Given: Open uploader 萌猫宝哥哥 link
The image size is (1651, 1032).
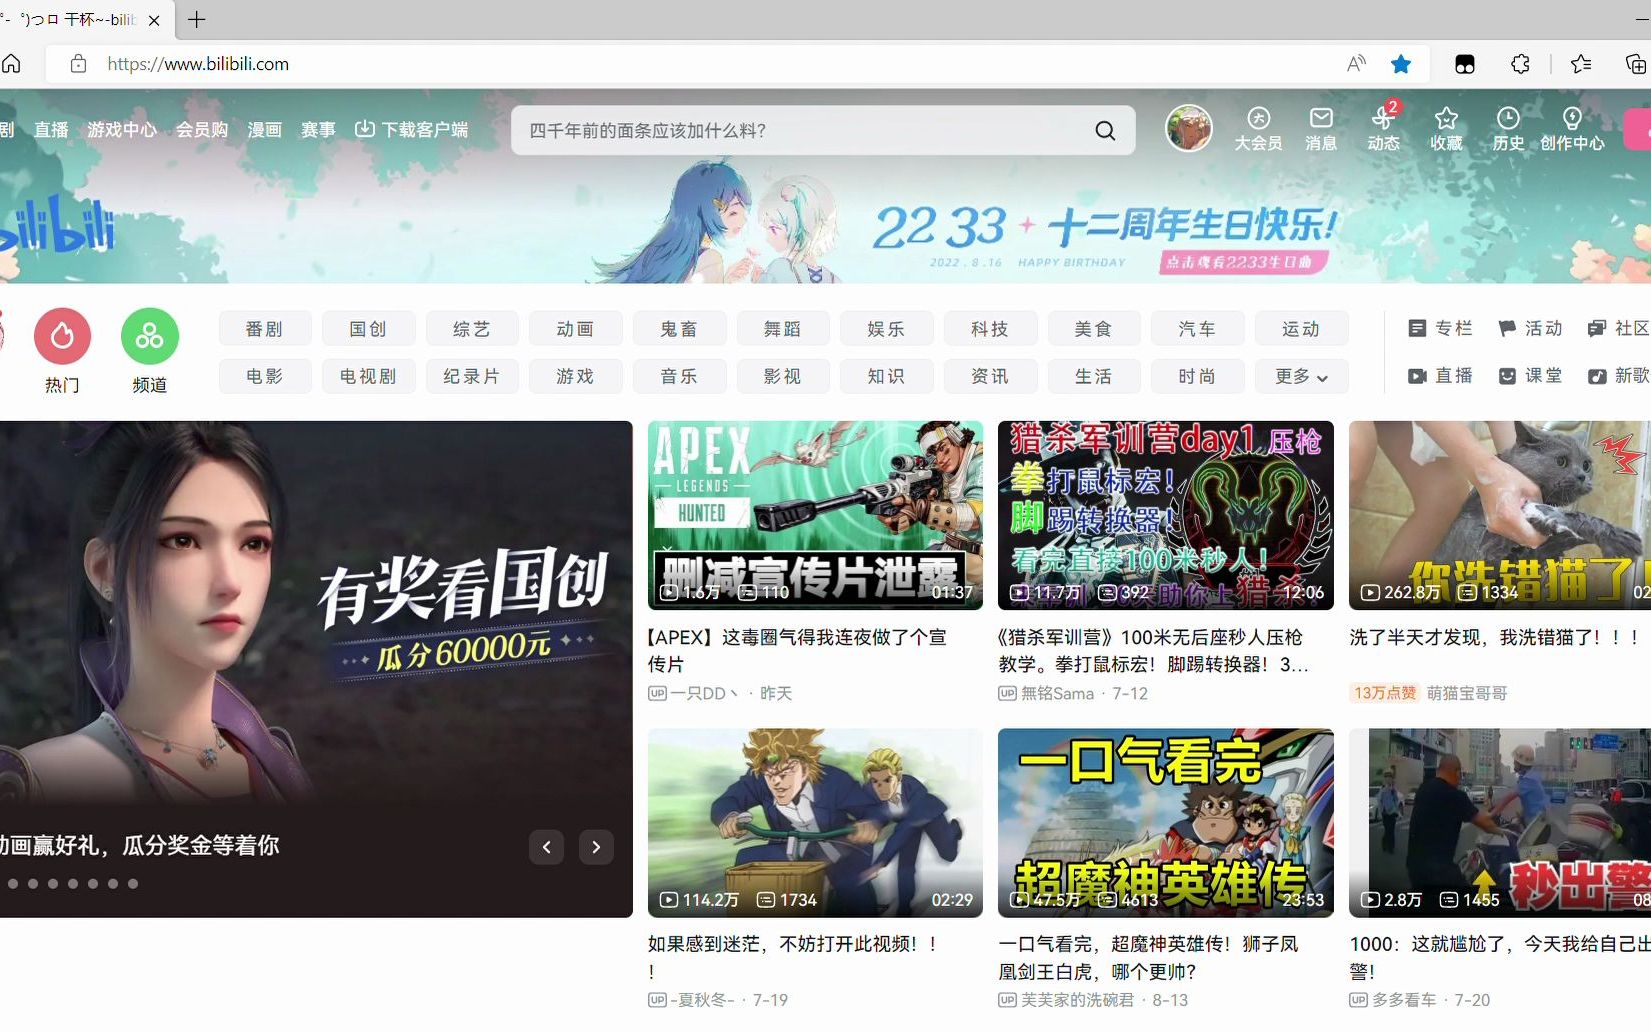Looking at the screenshot, I should (x=1467, y=693).
